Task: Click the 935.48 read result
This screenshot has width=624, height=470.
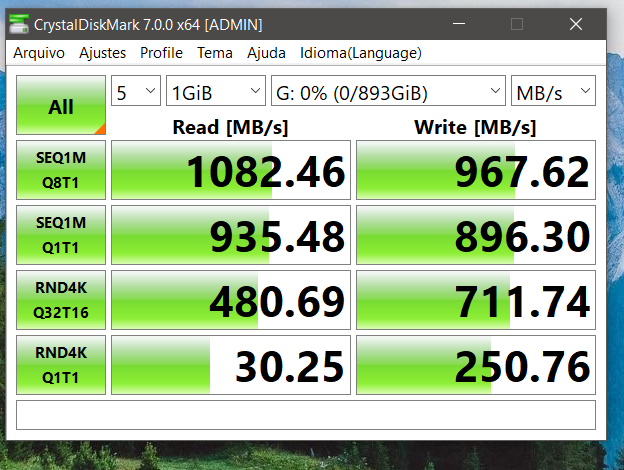Action: pyautogui.click(x=231, y=235)
